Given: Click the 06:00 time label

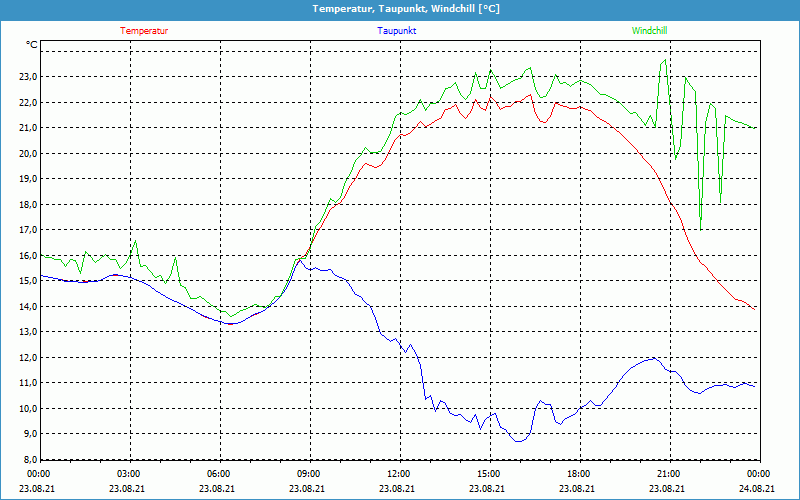Looking at the screenshot, I should [218, 474].
